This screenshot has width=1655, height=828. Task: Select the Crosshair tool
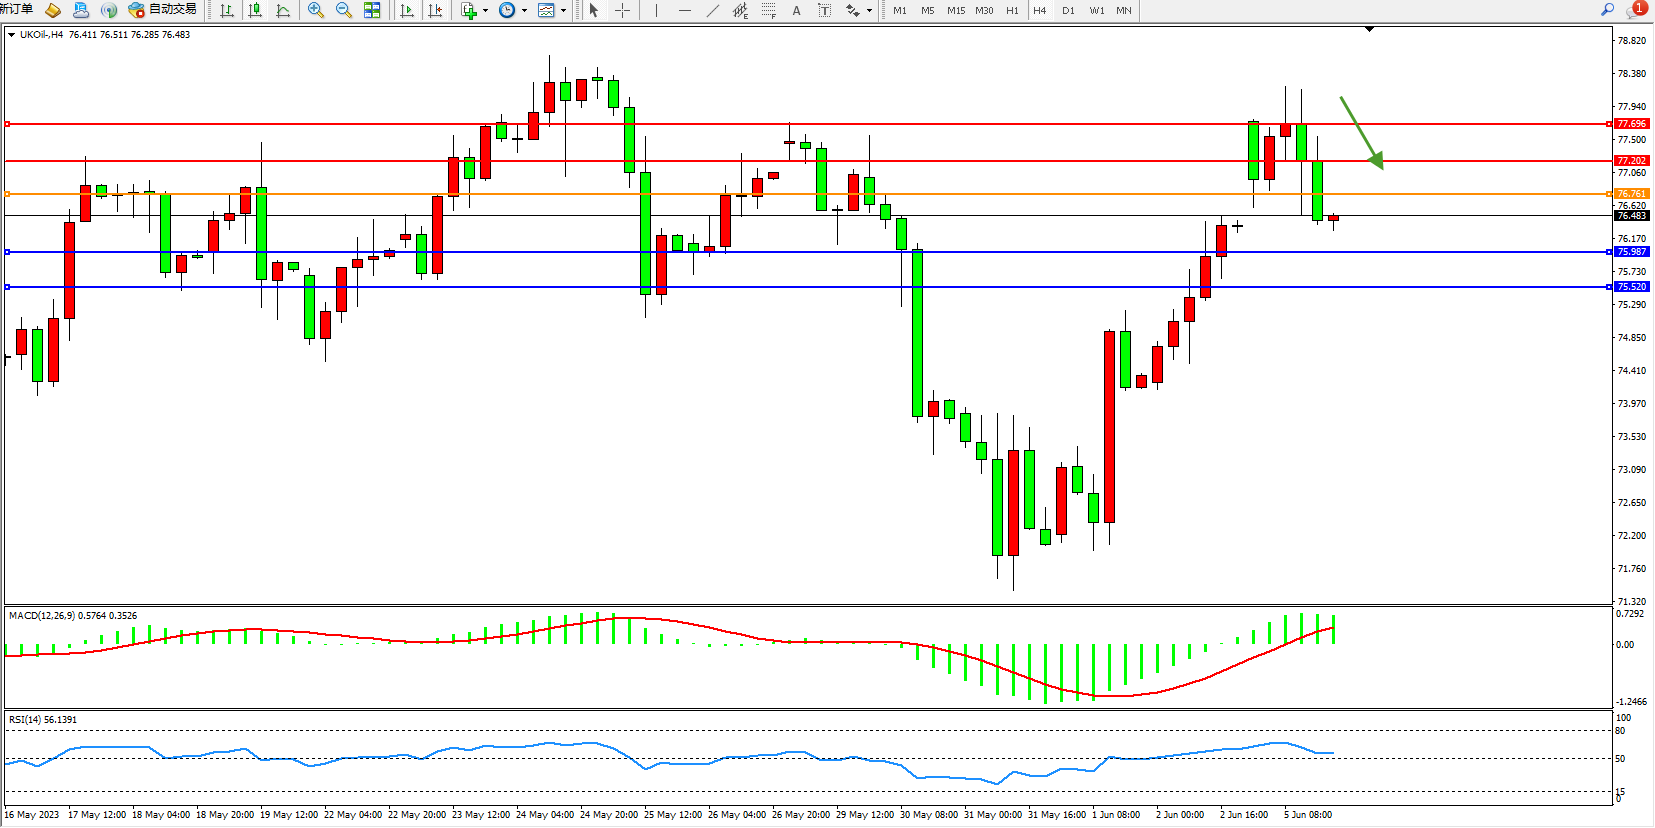622,10
